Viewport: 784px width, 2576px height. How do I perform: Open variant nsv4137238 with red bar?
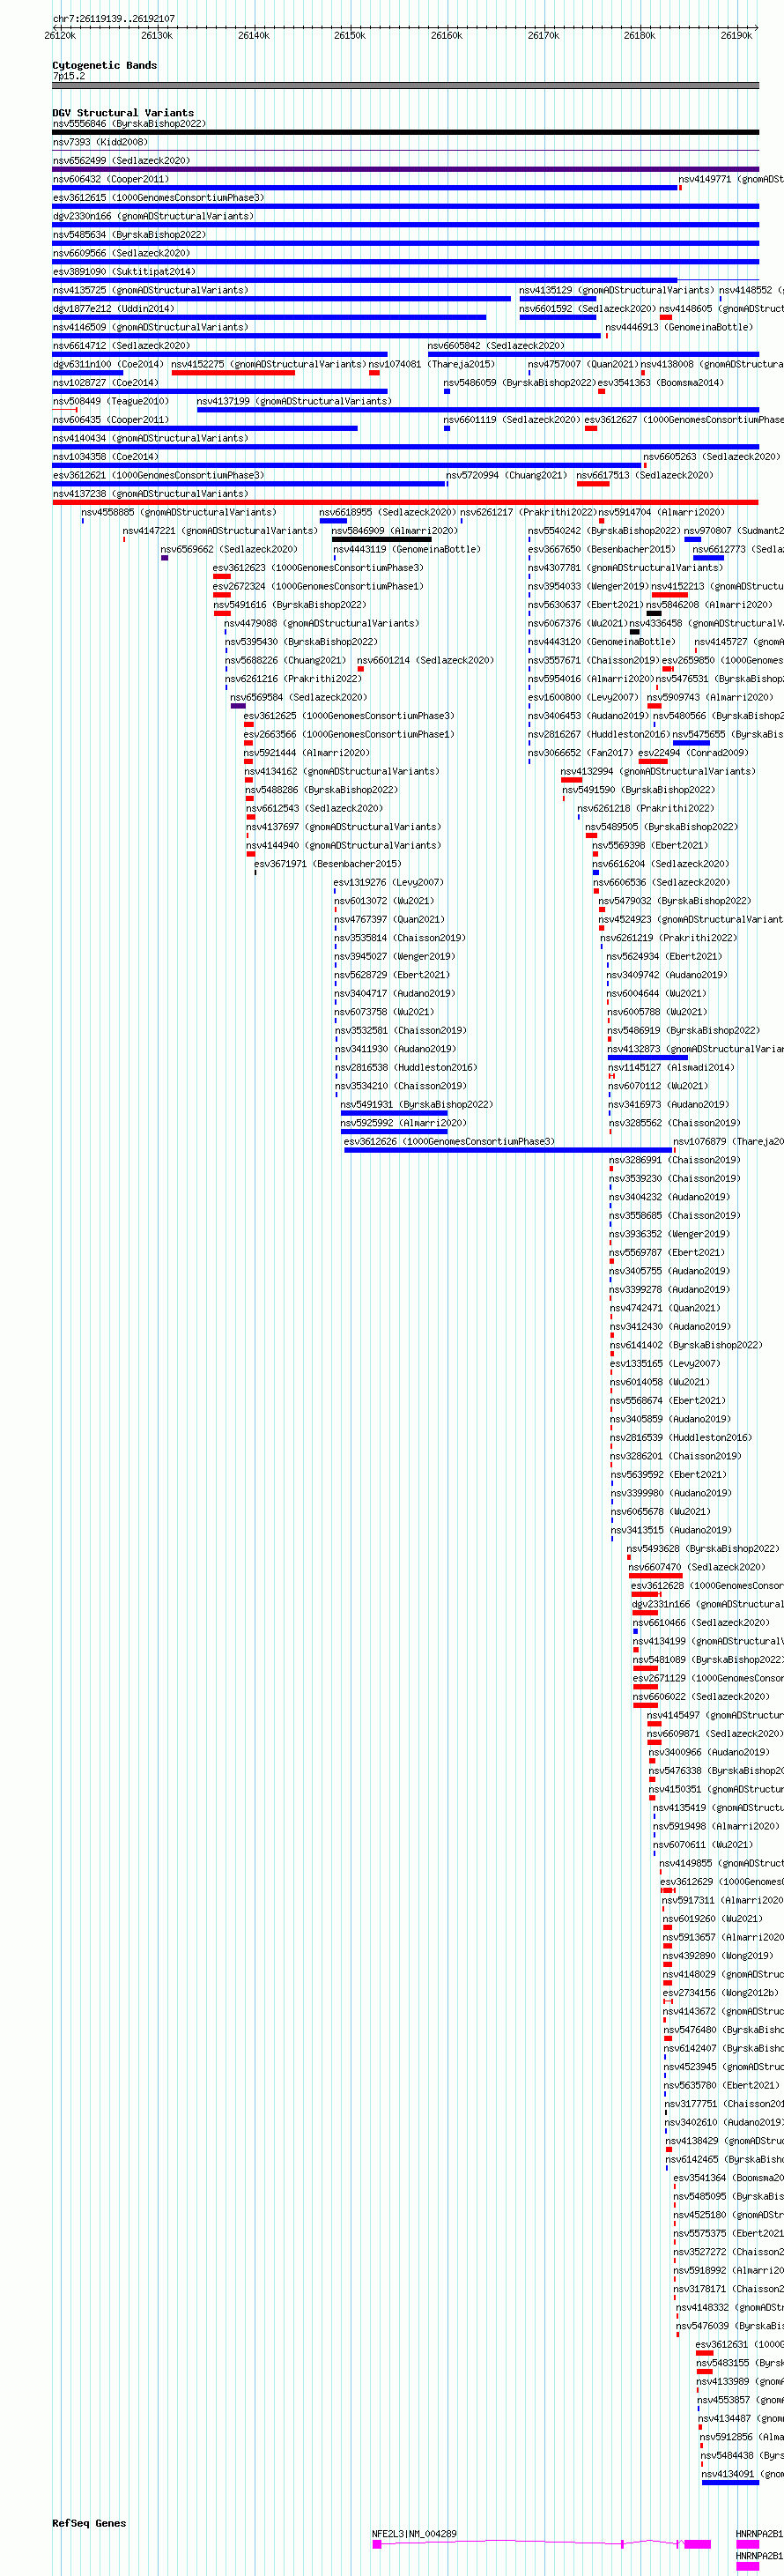tap(405, 502)
